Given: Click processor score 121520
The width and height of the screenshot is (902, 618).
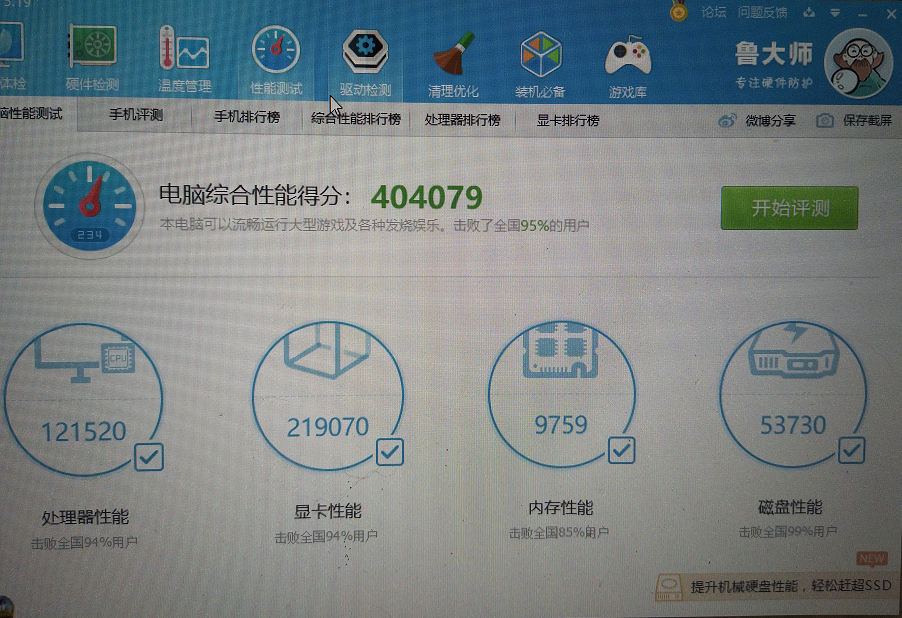Looking at the screenshot, I should click(84, 432).
